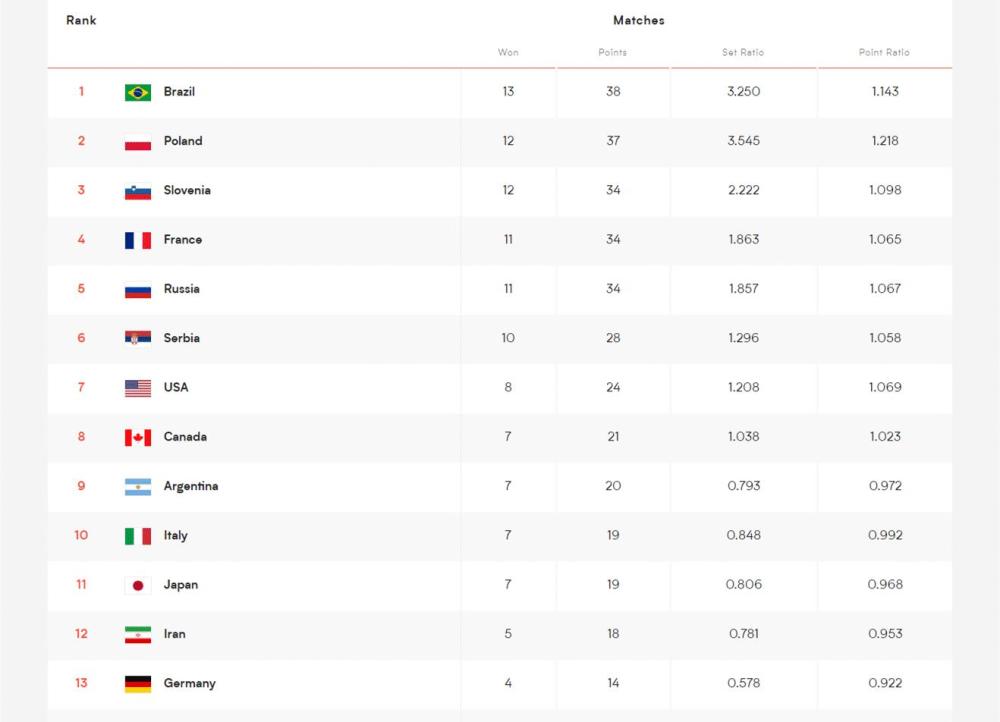The height and width of the screenshot is (722, 1000).
Task: Sort by the Won column header
Action: click(x=508, y=52)
